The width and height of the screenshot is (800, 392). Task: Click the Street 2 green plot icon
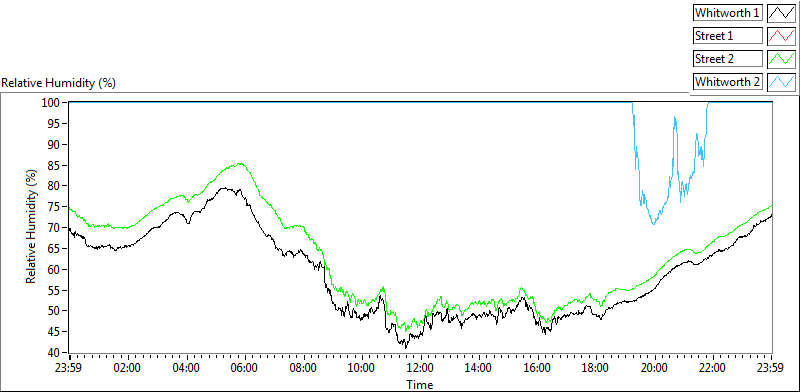pyautogui.click(x=781, y=59)
